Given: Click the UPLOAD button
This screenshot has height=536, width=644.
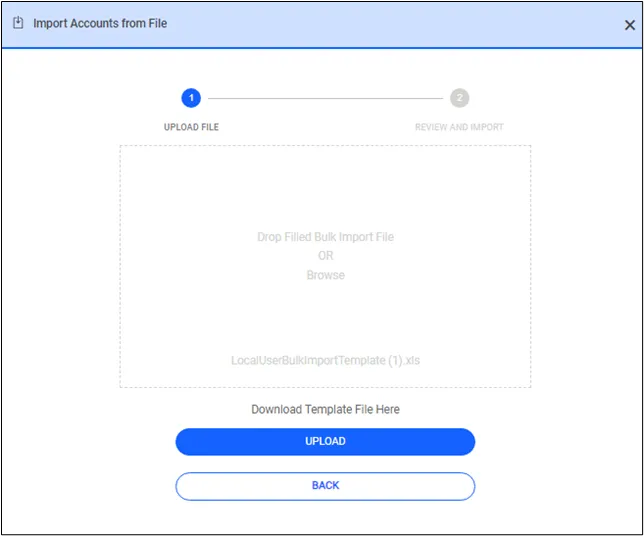Looking at the screenshot, I should point(325,442).
